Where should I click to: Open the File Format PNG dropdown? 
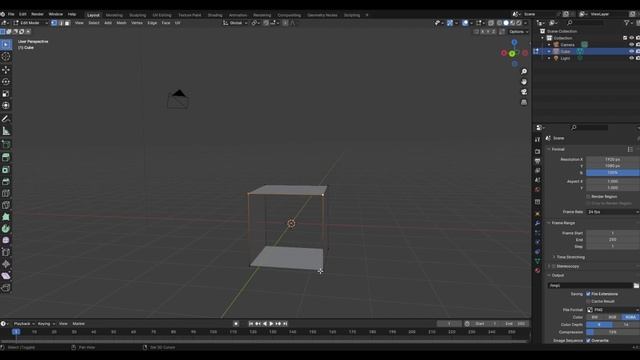[613, 310]
